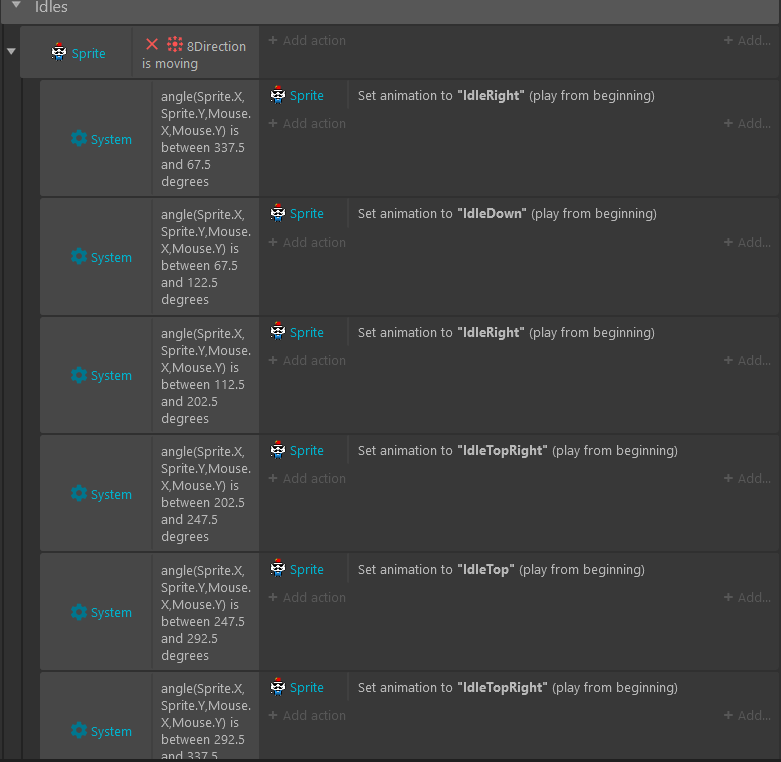
Task: Click System label of 67.5 to 122.5 event
Action: click(x=111, y=257)
